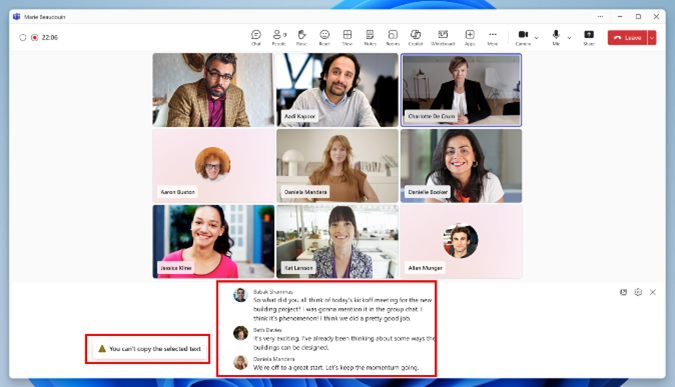Image resolution: width=675 pixels, height=387 pixels.
Task: Close the live captions panel
Action: click(653, 292)
